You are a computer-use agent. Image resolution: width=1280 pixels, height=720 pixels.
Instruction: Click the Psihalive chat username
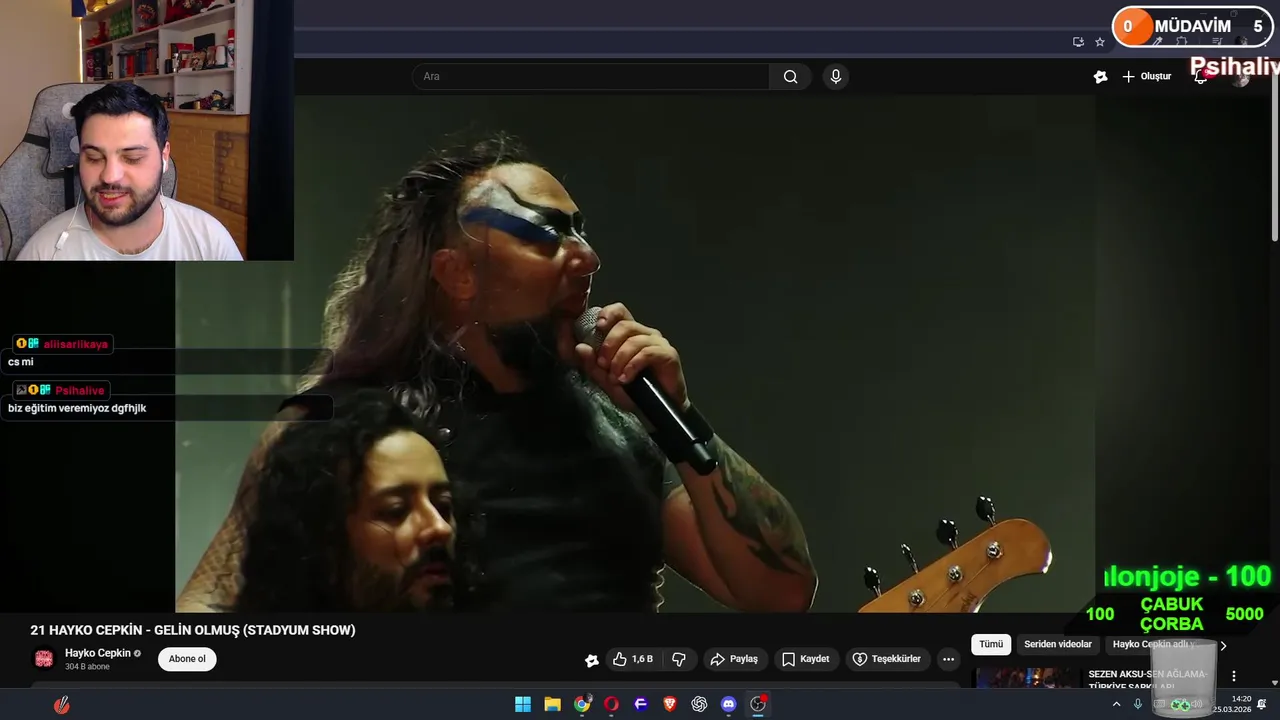point(79,391)
